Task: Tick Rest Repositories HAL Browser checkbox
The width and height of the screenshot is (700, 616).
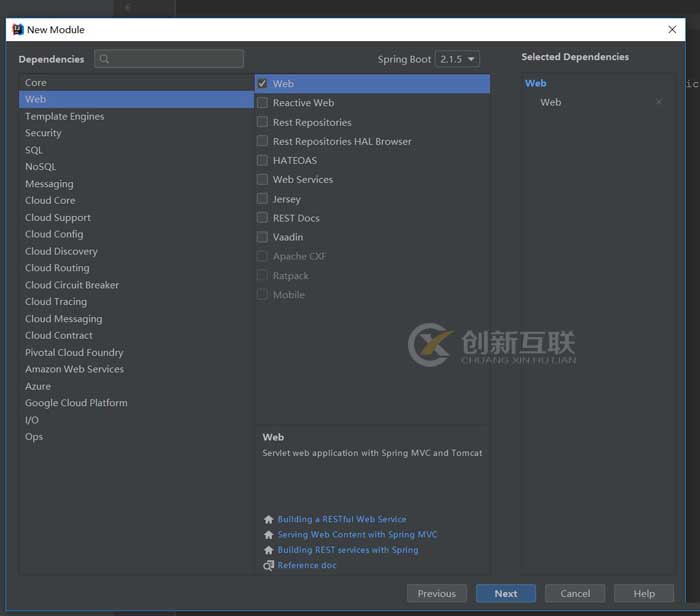Action: click(262, 141)
